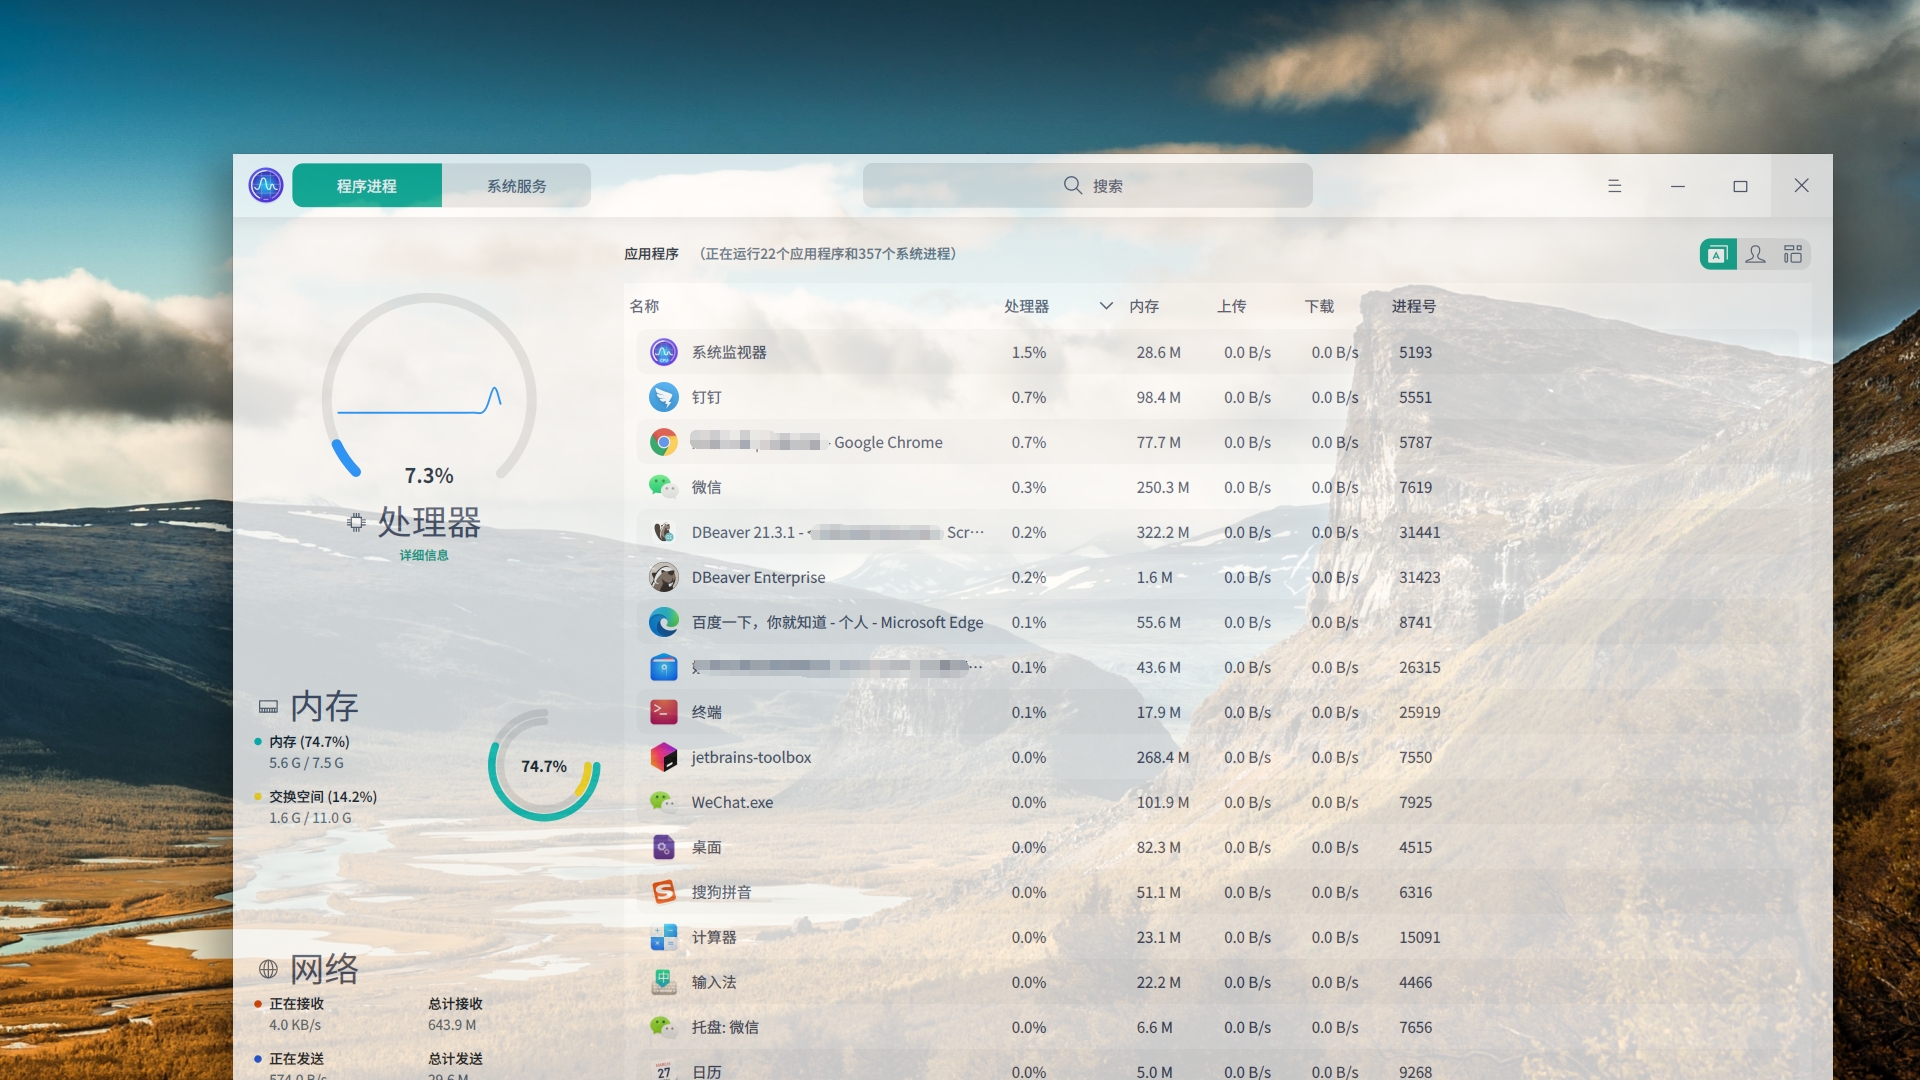Select the 终端 terminal process icon
Viewport: 1920px width, 1080px height.
point(663,712)
